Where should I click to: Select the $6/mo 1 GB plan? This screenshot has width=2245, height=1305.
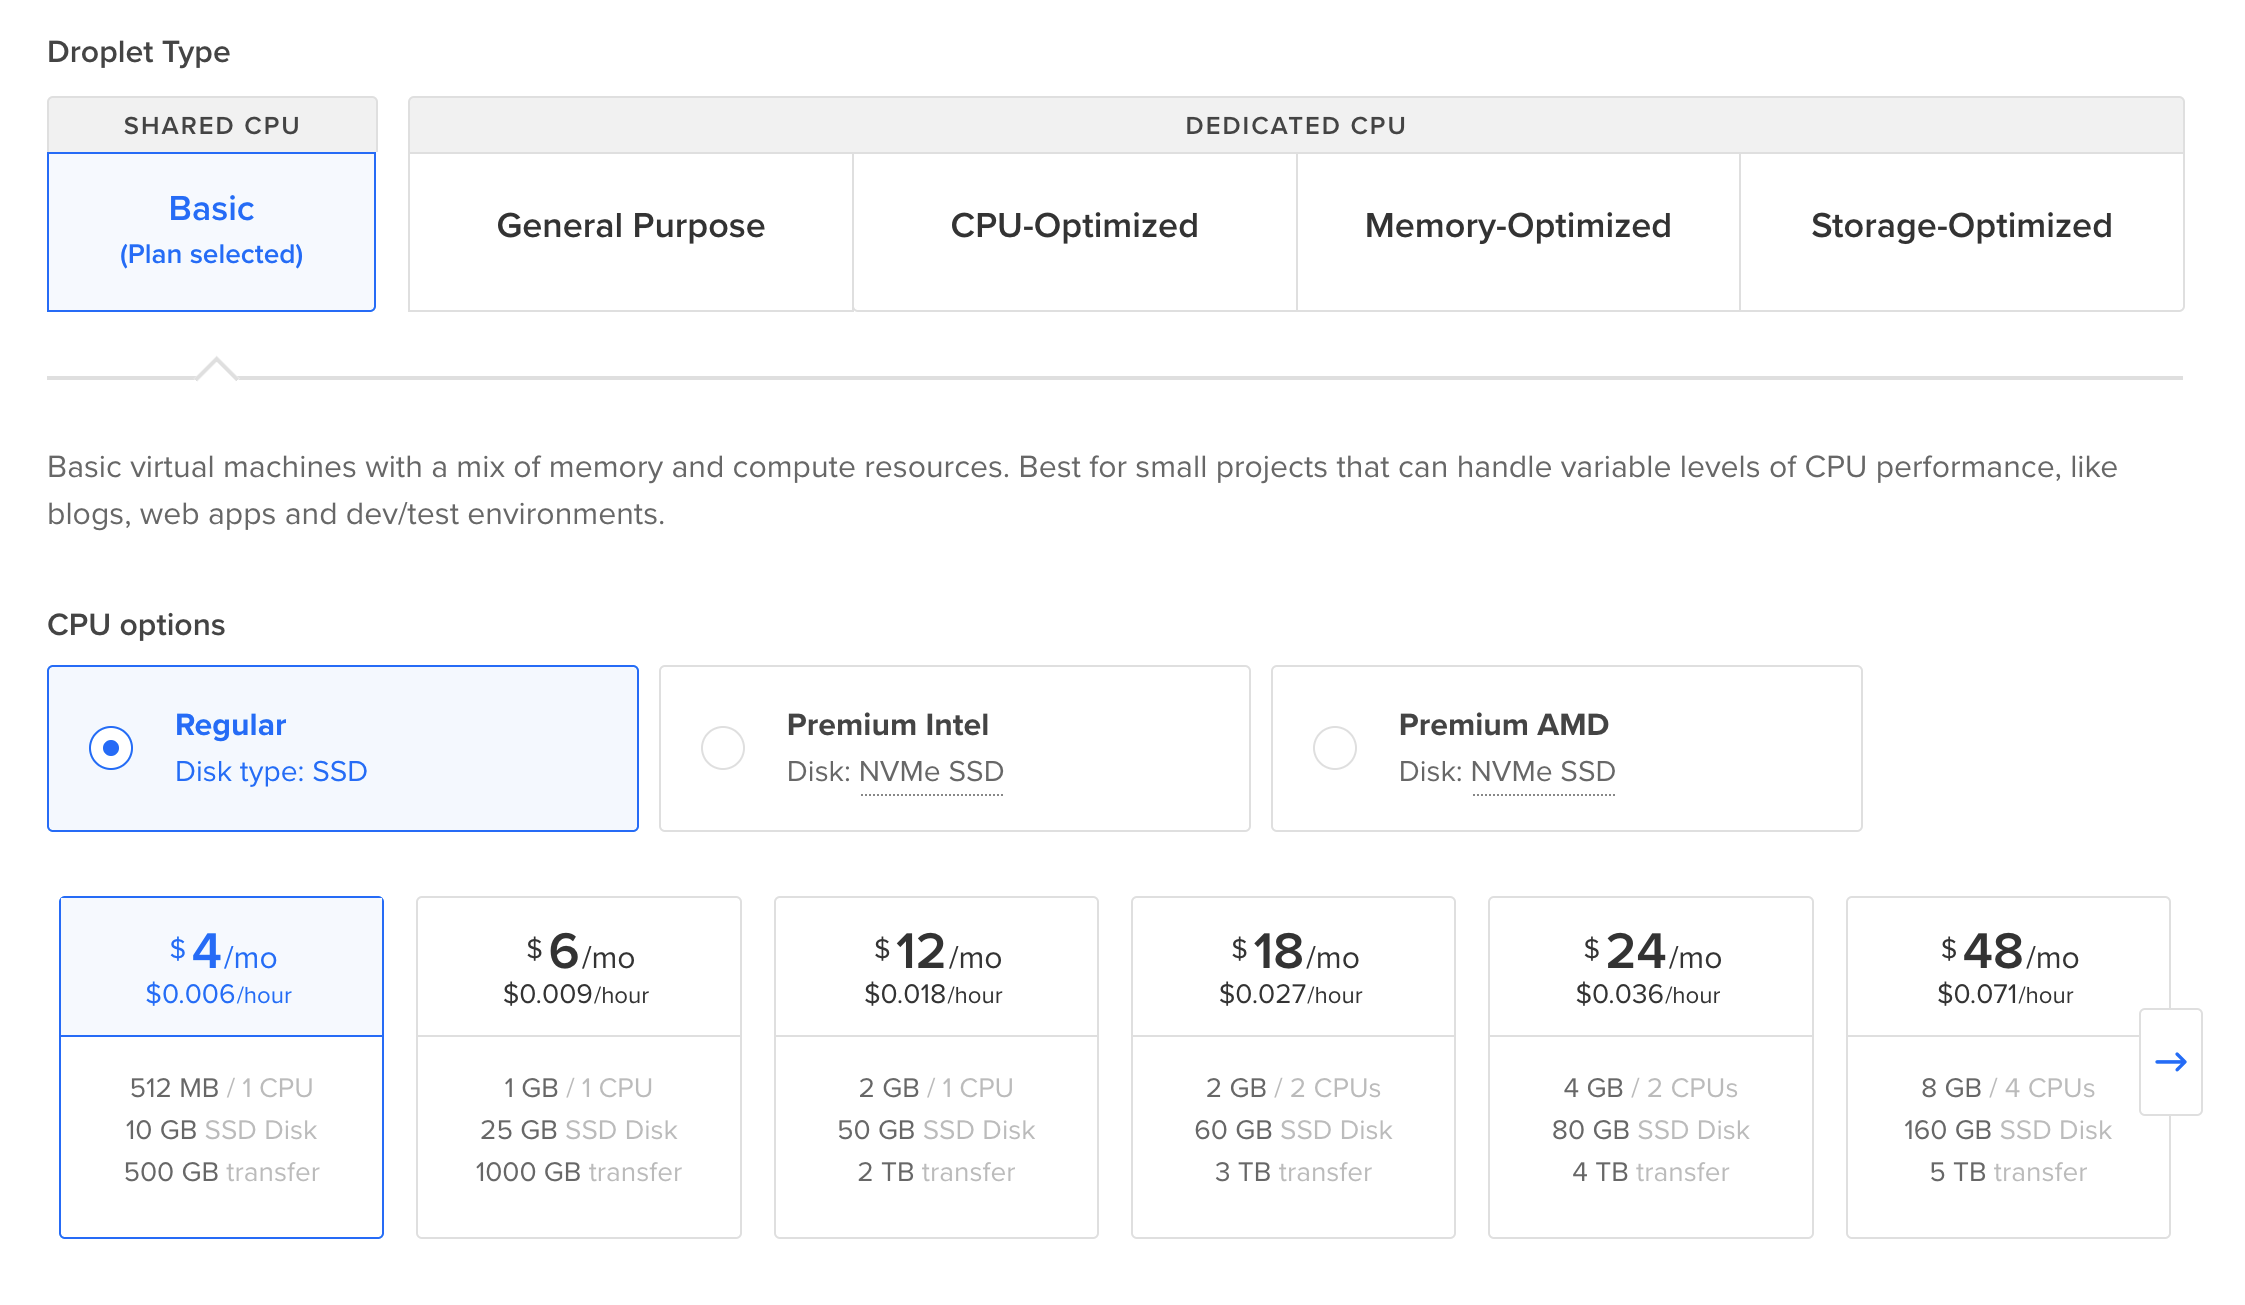578,1066
